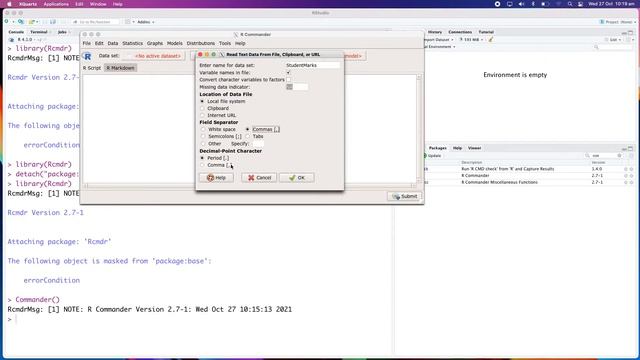Select 'Local file system' radio button

pyautogui.click(x=202, y=101)
